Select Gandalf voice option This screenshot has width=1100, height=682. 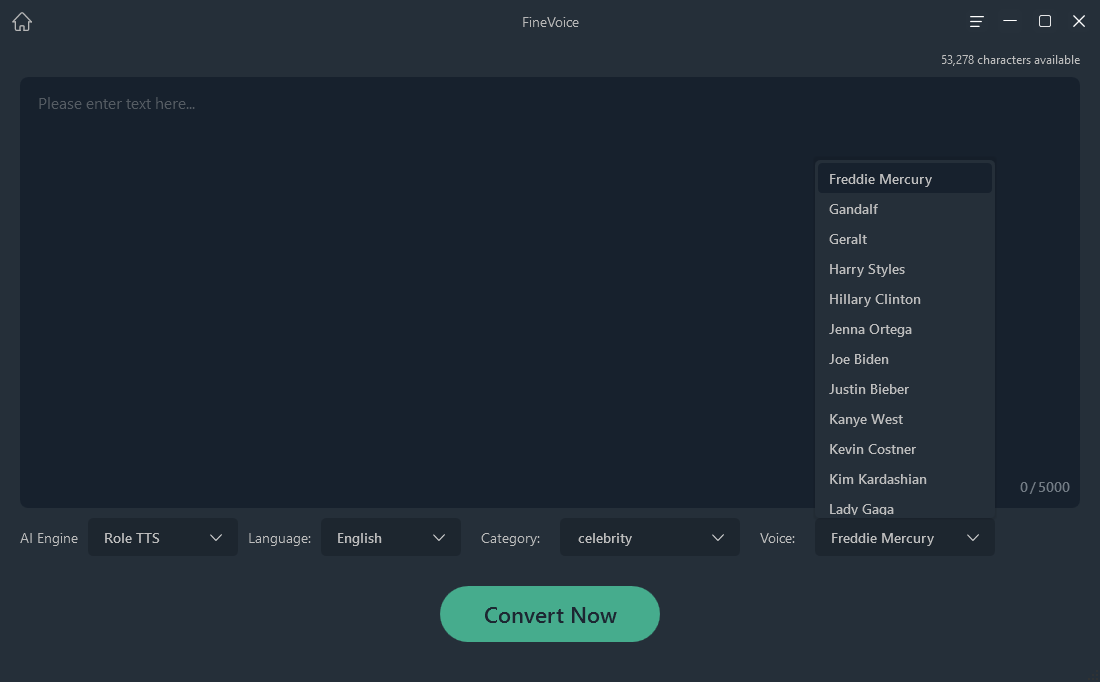tap(904, 209)
